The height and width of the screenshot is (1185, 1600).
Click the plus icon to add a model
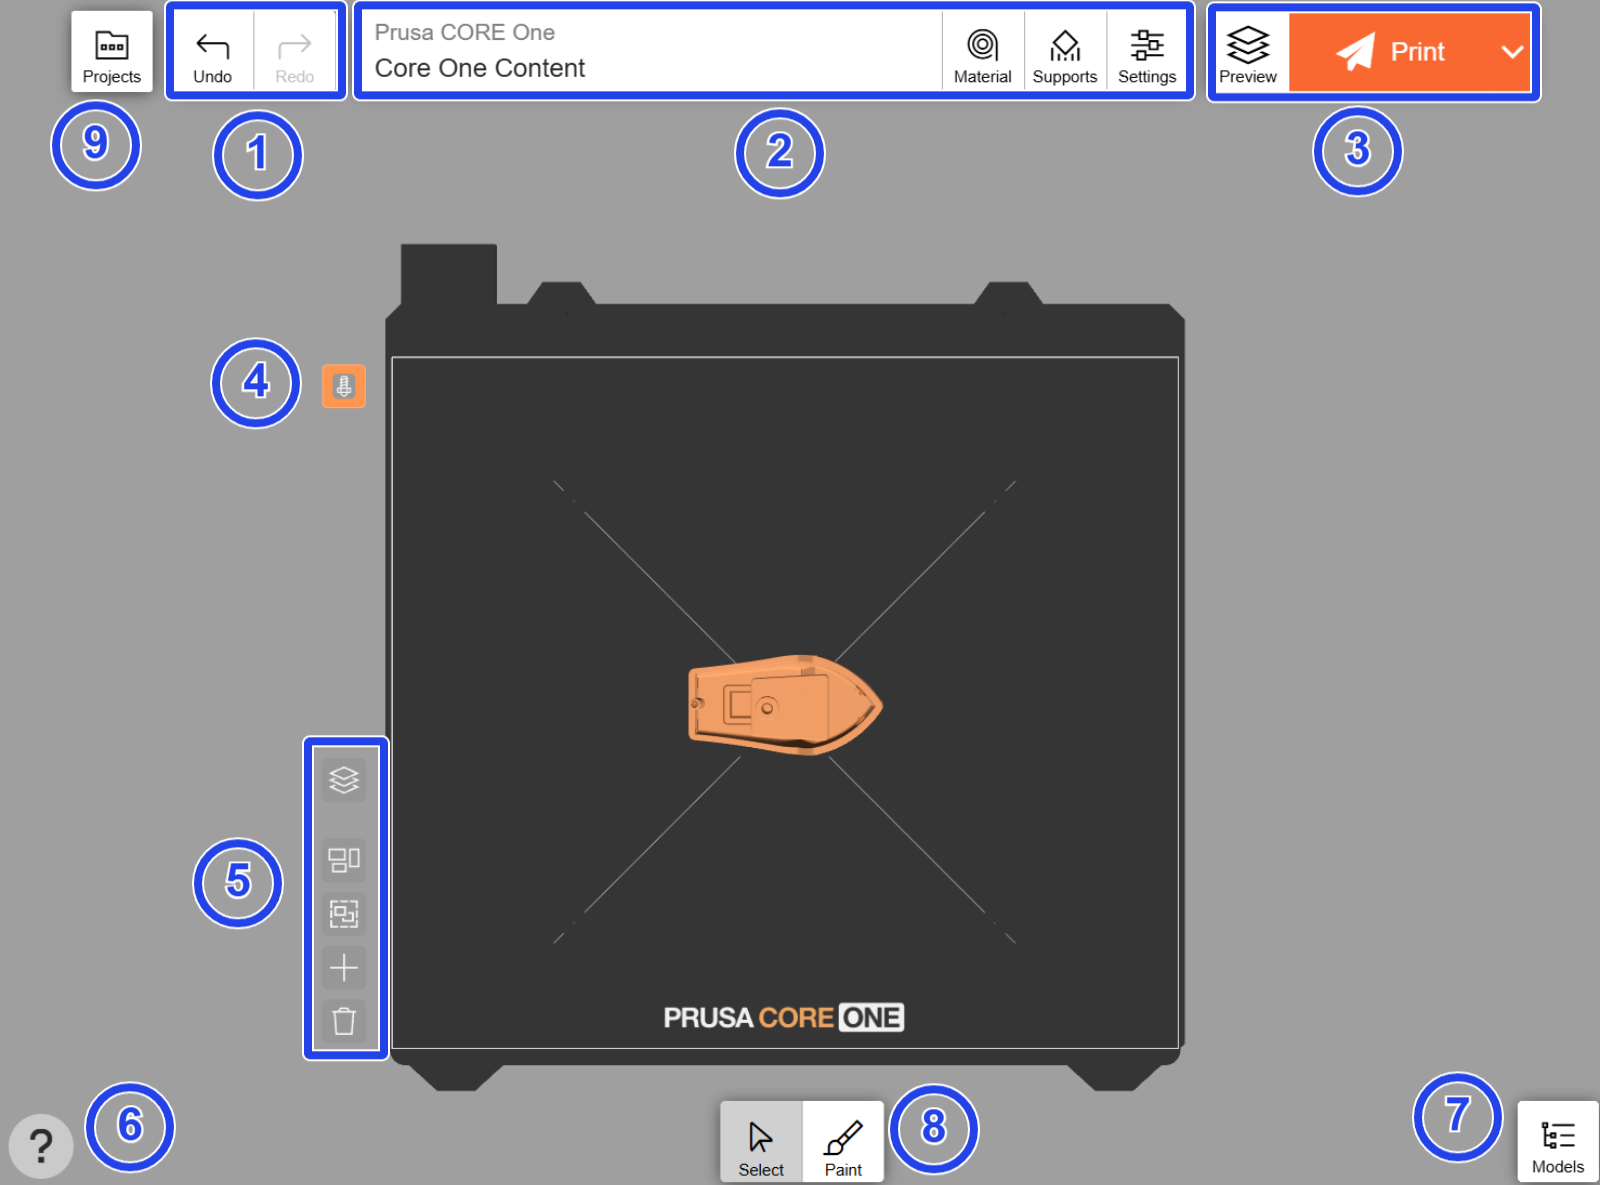[344, 967]
